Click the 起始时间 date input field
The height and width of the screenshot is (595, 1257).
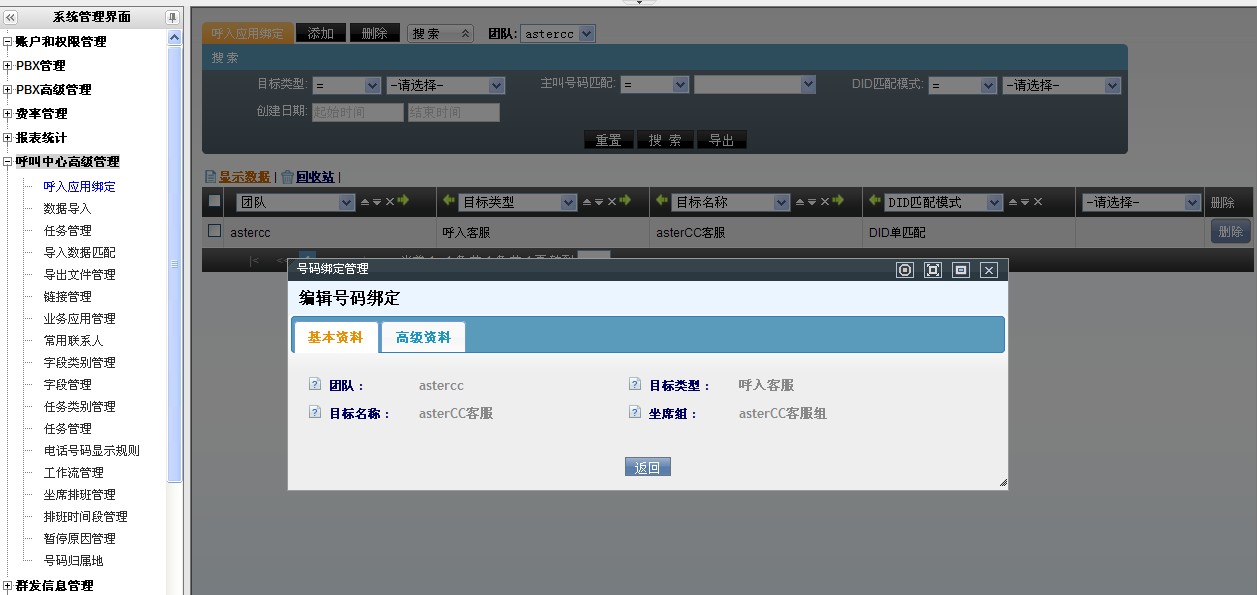tap(357, 113)
